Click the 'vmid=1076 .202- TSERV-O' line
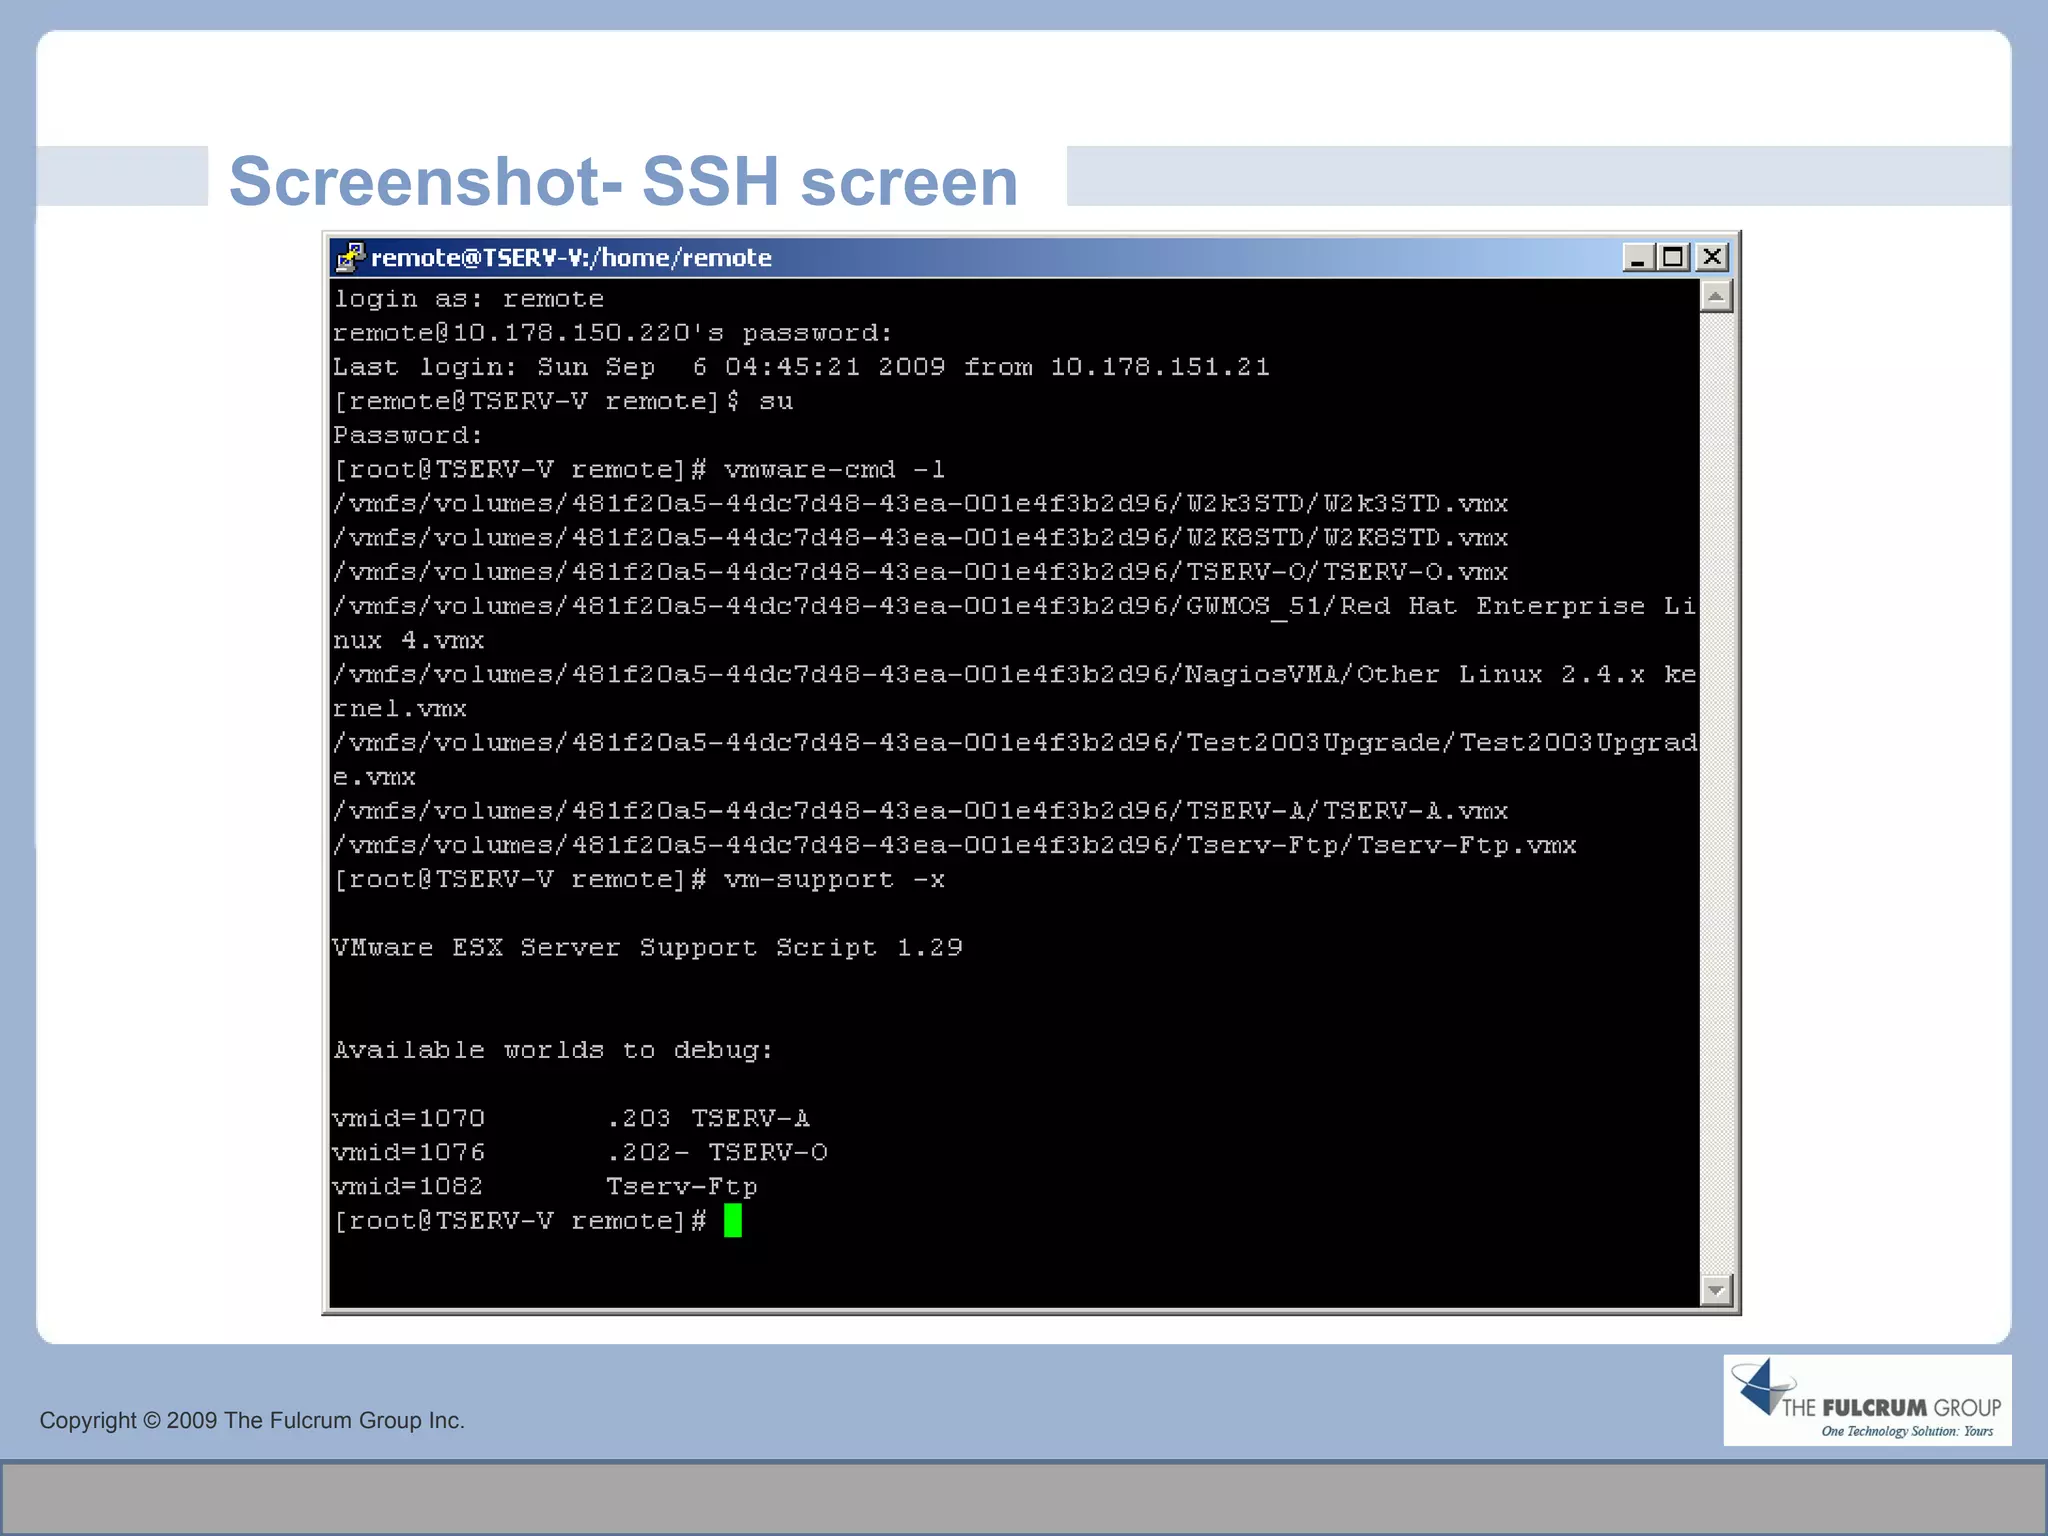Screen dimensions: 2048x1536 pos(580,1152)
